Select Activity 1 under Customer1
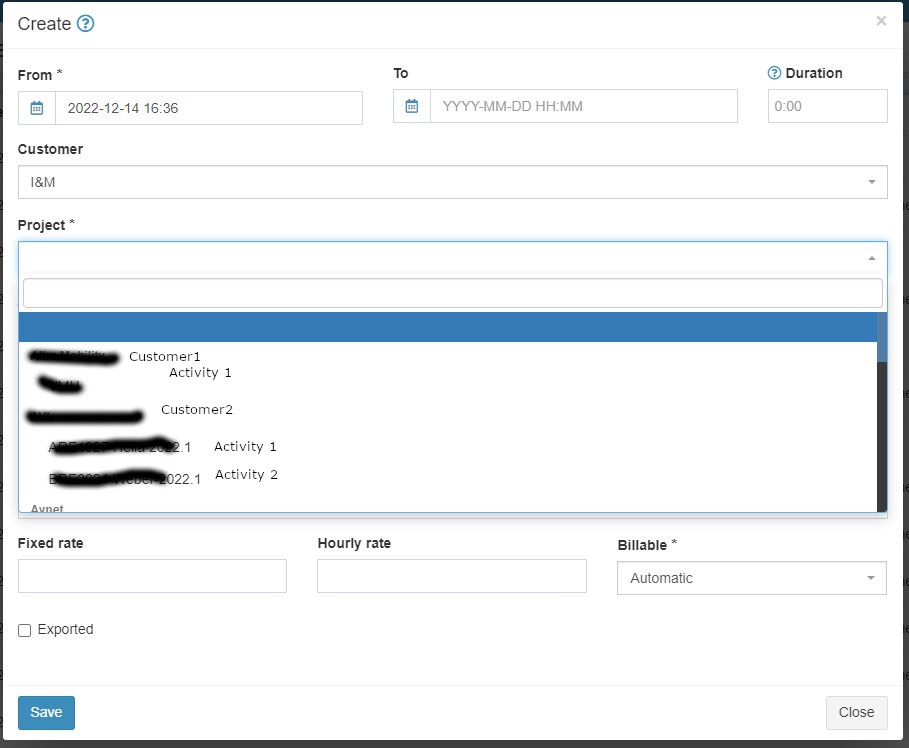This screenshot has height=748, width=909. coord(202,372)
